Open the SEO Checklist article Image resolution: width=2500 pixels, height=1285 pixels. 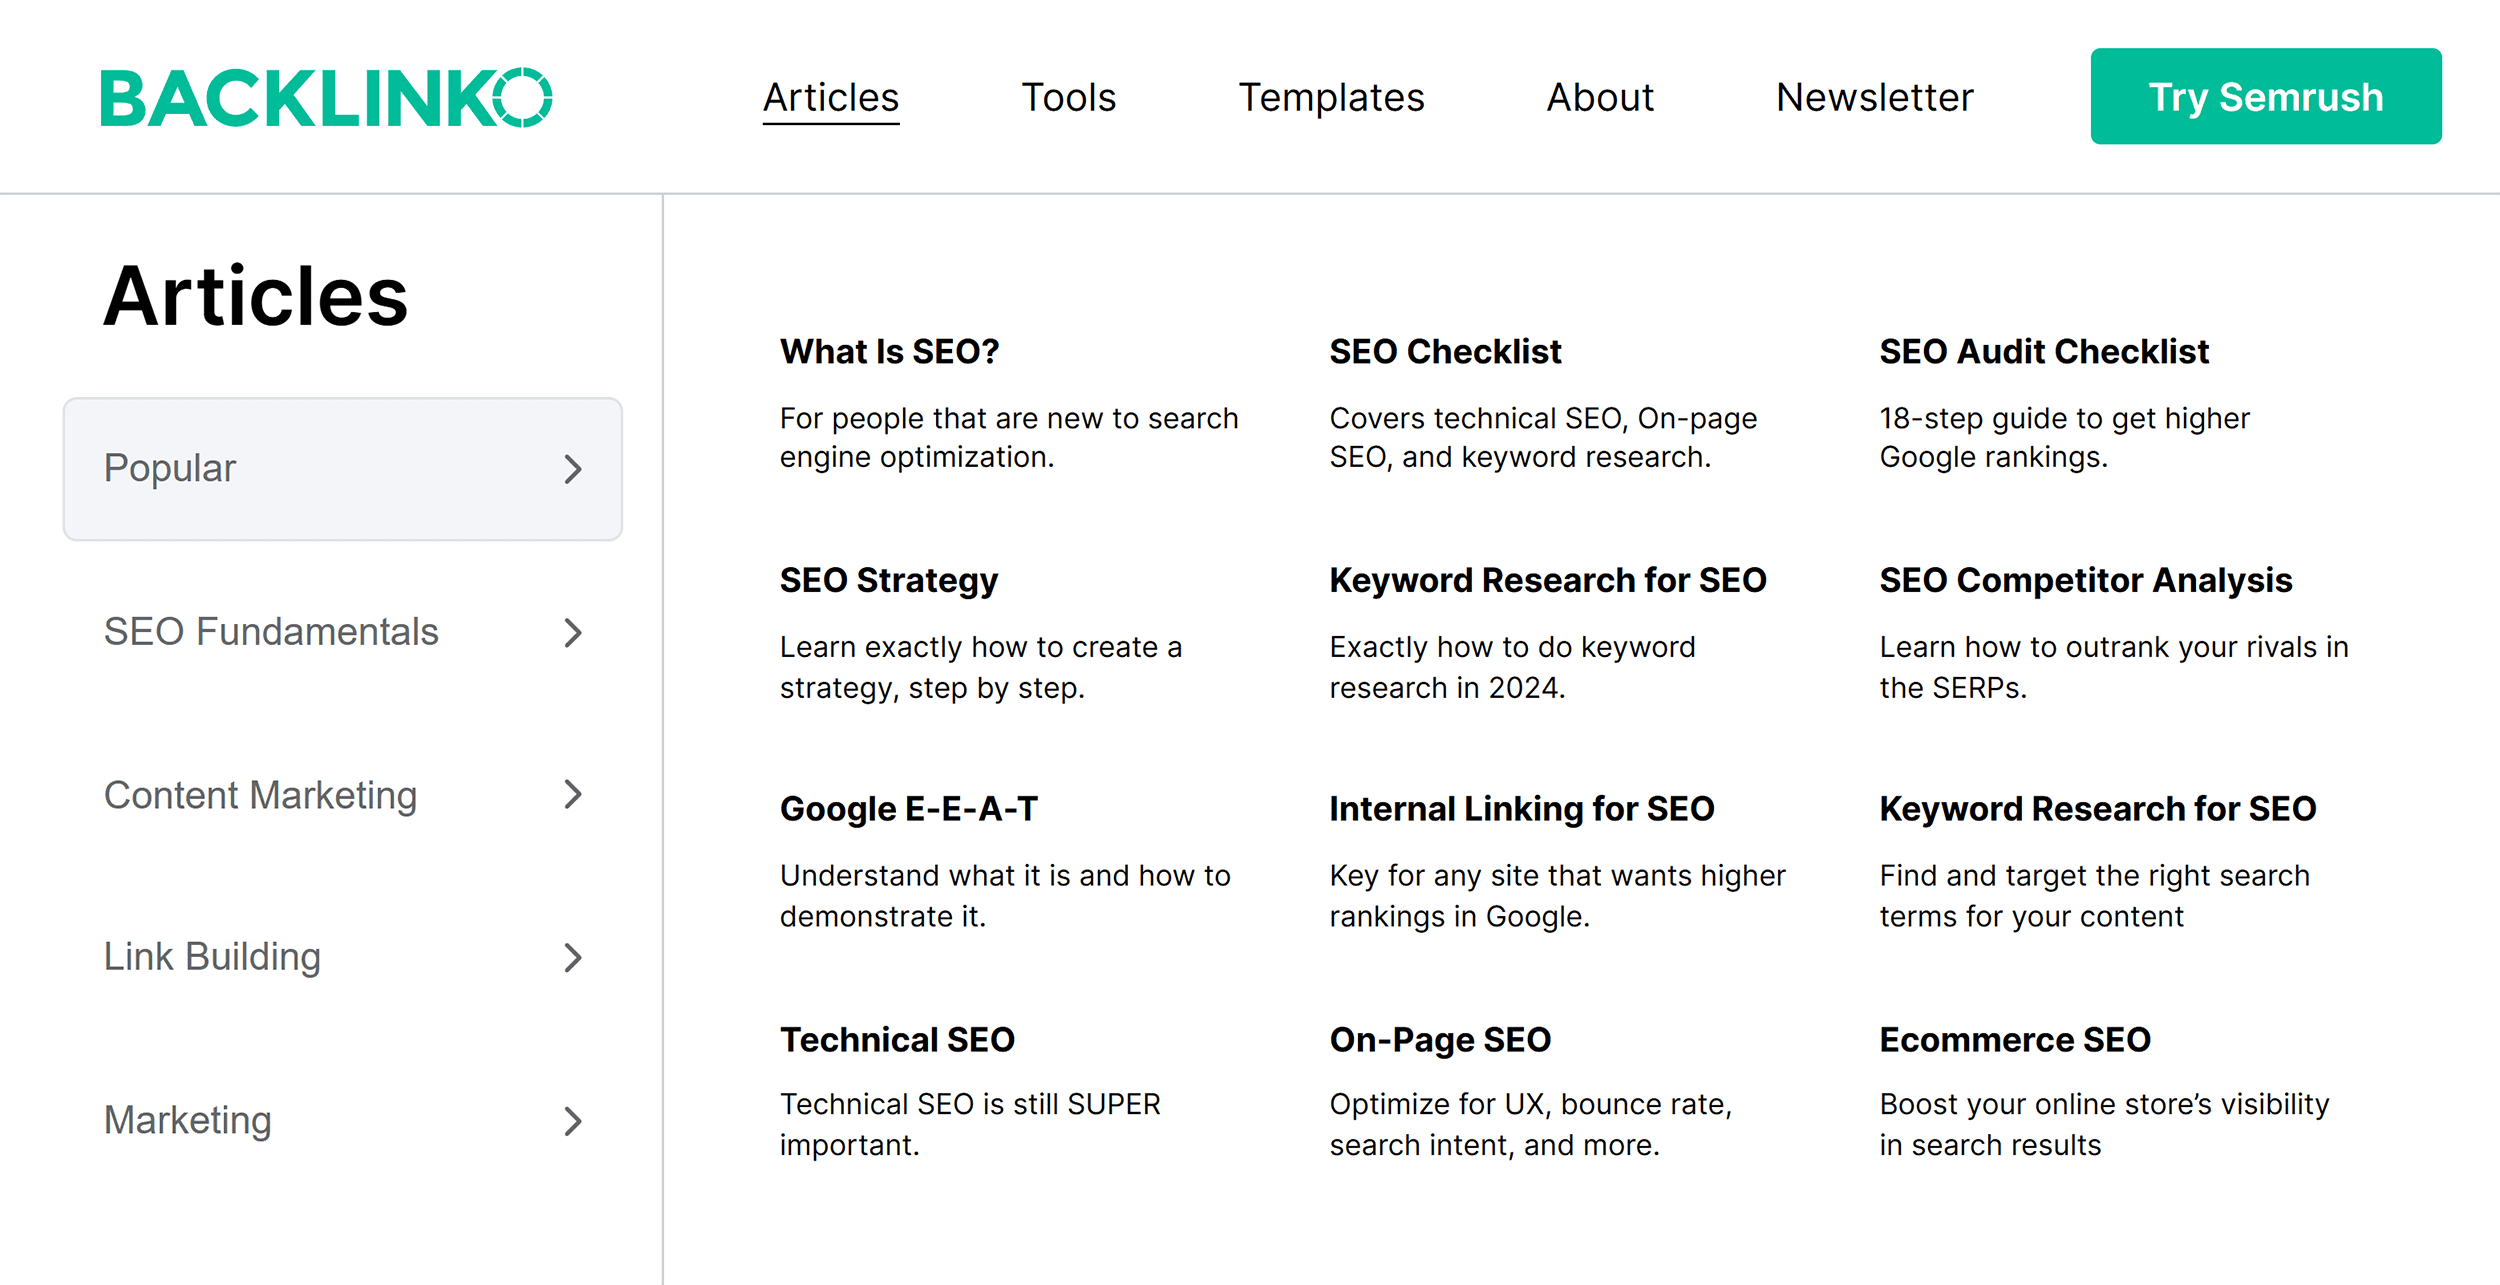coord(1444,351)
